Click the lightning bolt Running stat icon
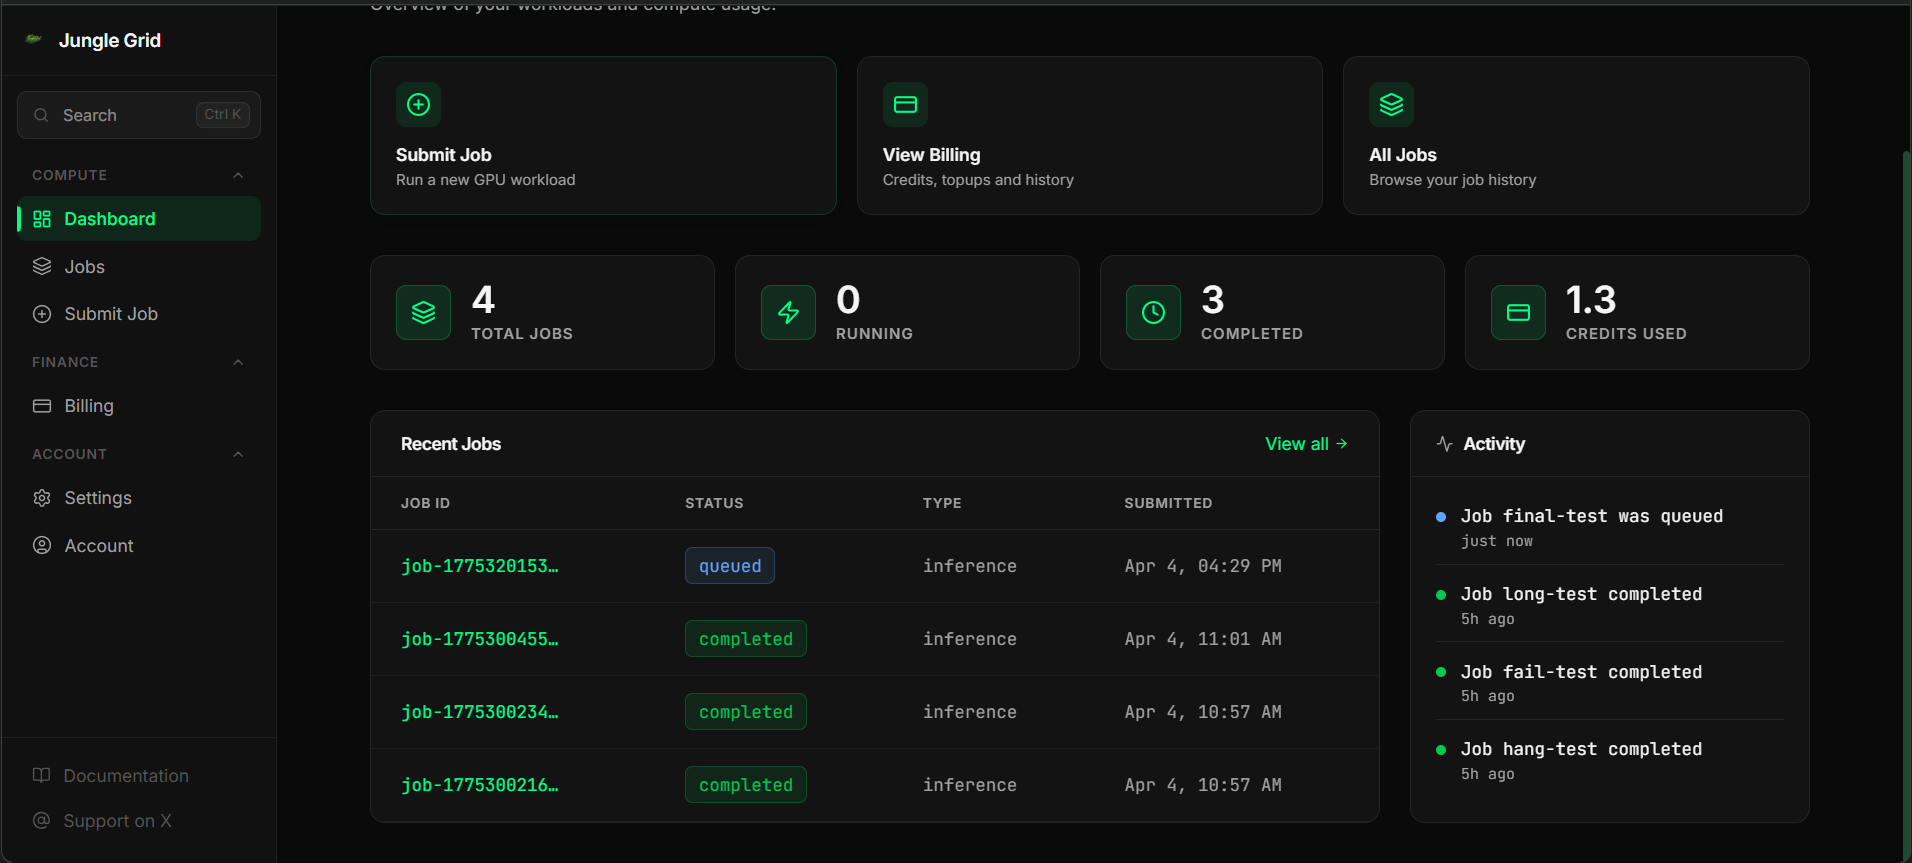The width and height of the screenshot is (1912, 863). pyautogui.click(x=788, y=313)
